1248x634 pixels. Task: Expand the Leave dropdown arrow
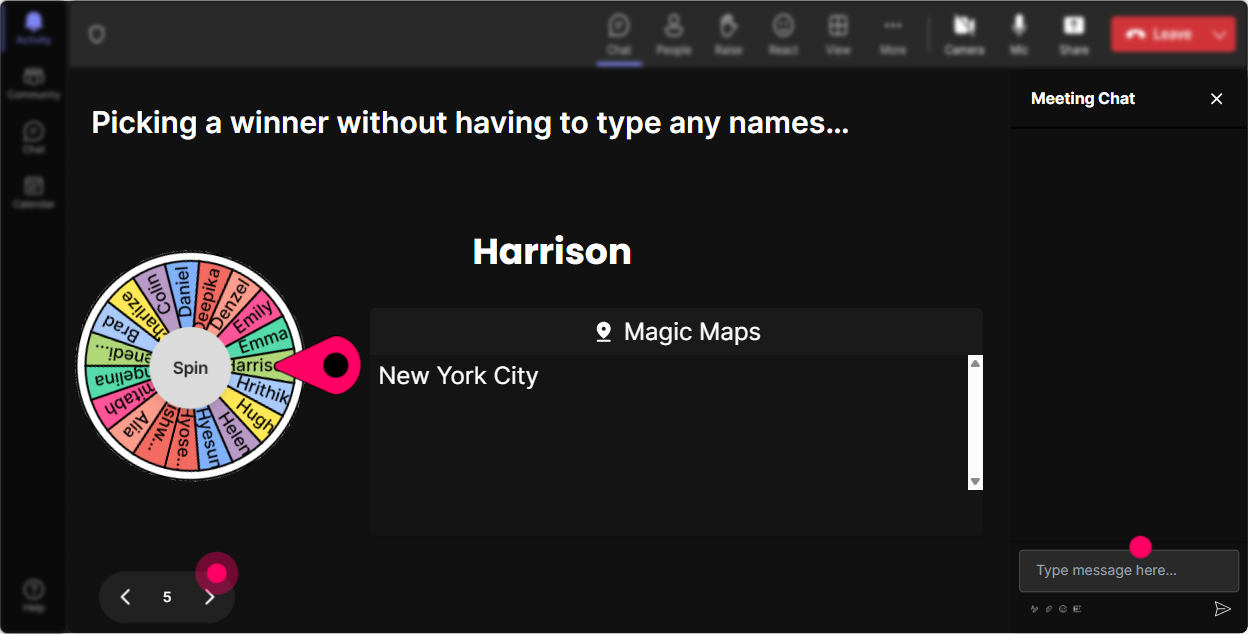pyautogui.click(x=1220, y=34)
